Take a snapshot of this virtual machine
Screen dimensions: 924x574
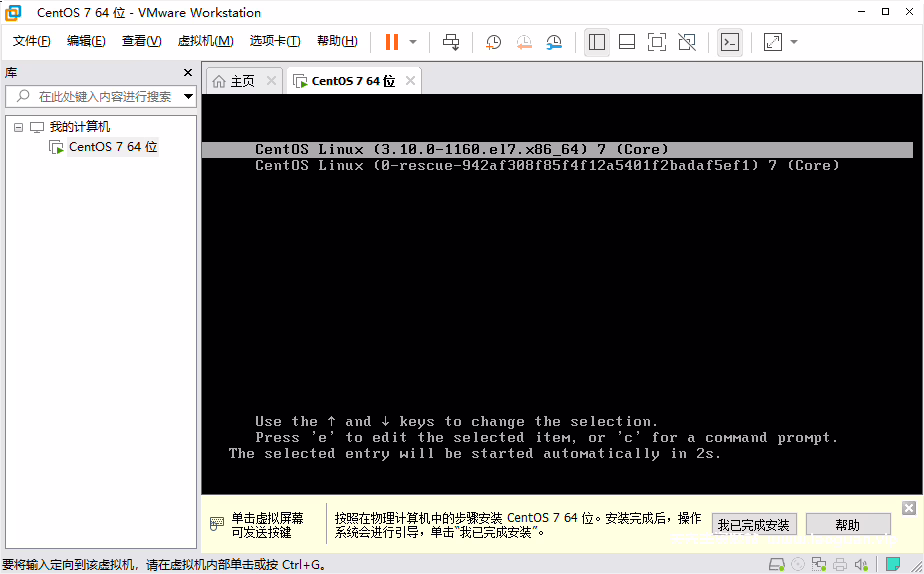click(493, 42)
